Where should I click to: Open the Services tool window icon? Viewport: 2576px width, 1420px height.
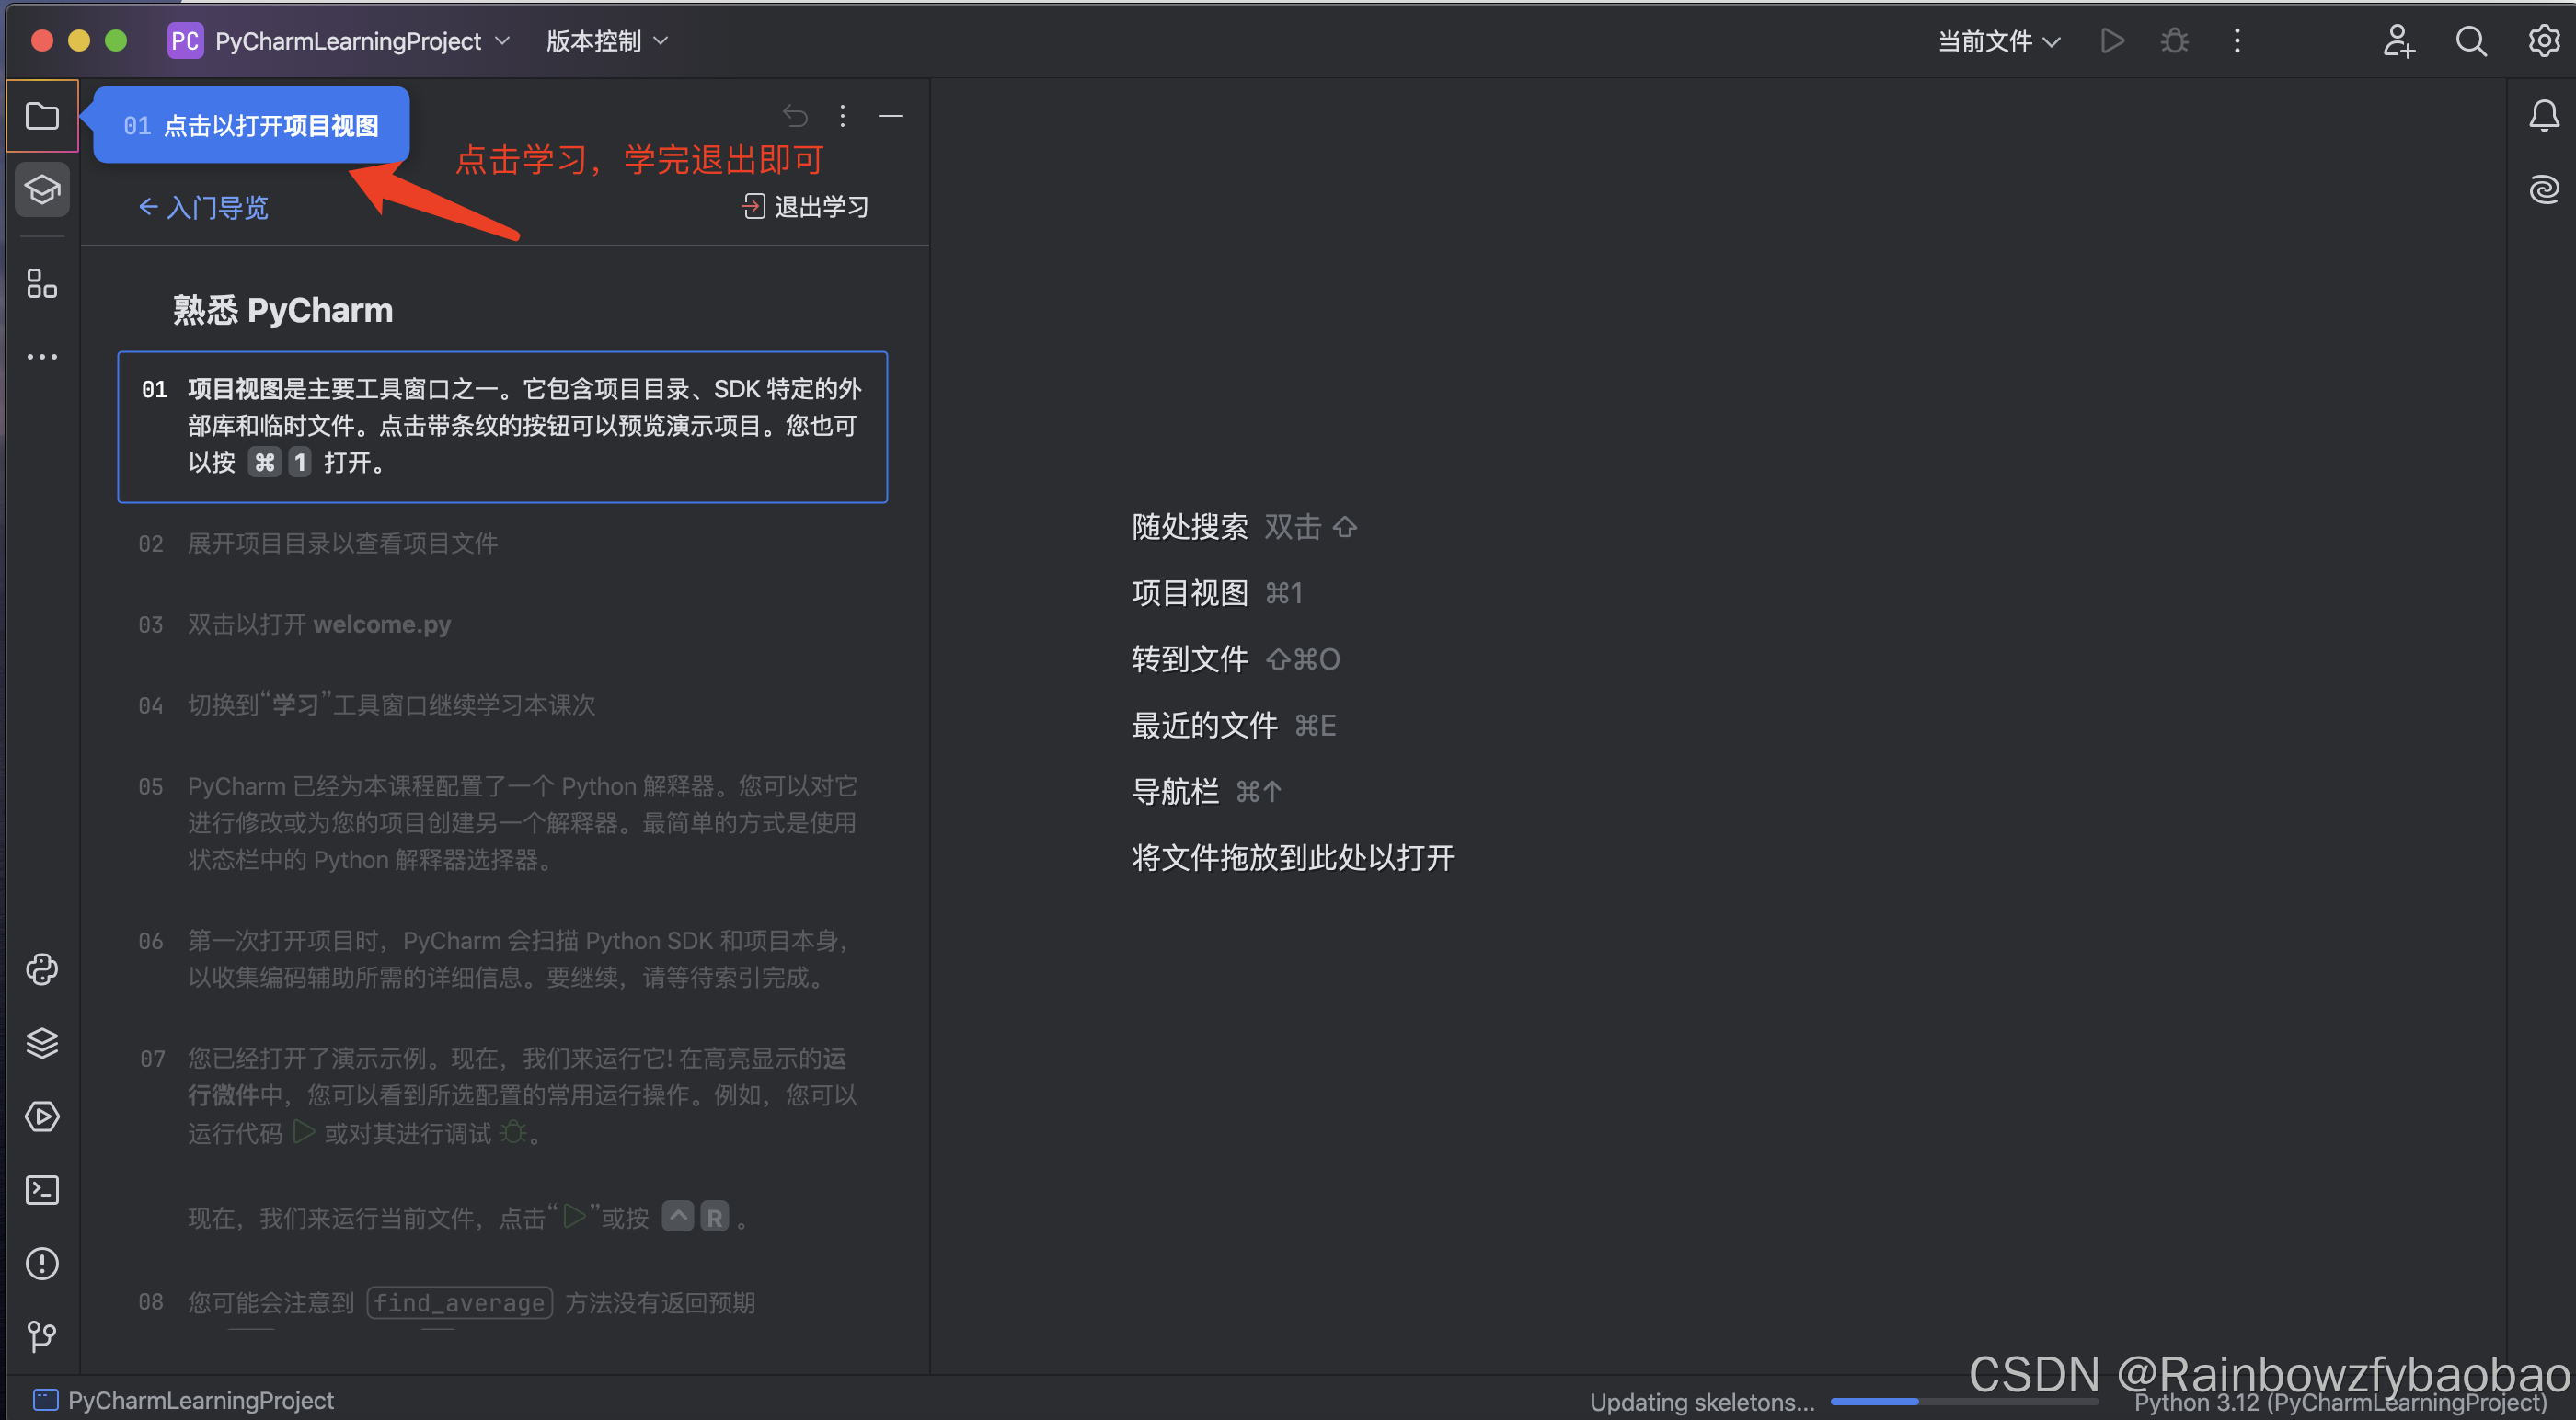click(x=42, y=1116)
